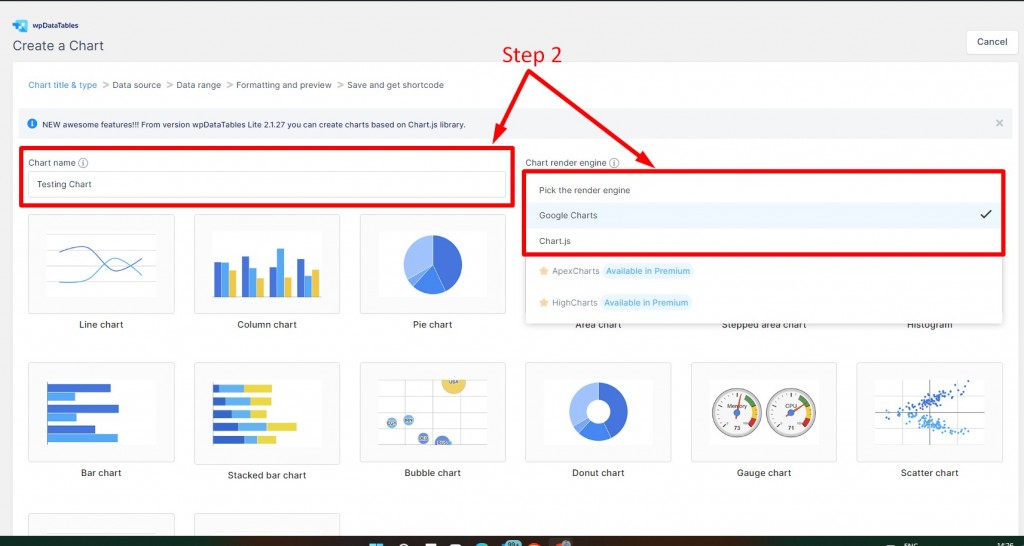Screen dimensions: 1024x546
Task: Pick the Column chart thumbnail
Action: pos(267,264)
